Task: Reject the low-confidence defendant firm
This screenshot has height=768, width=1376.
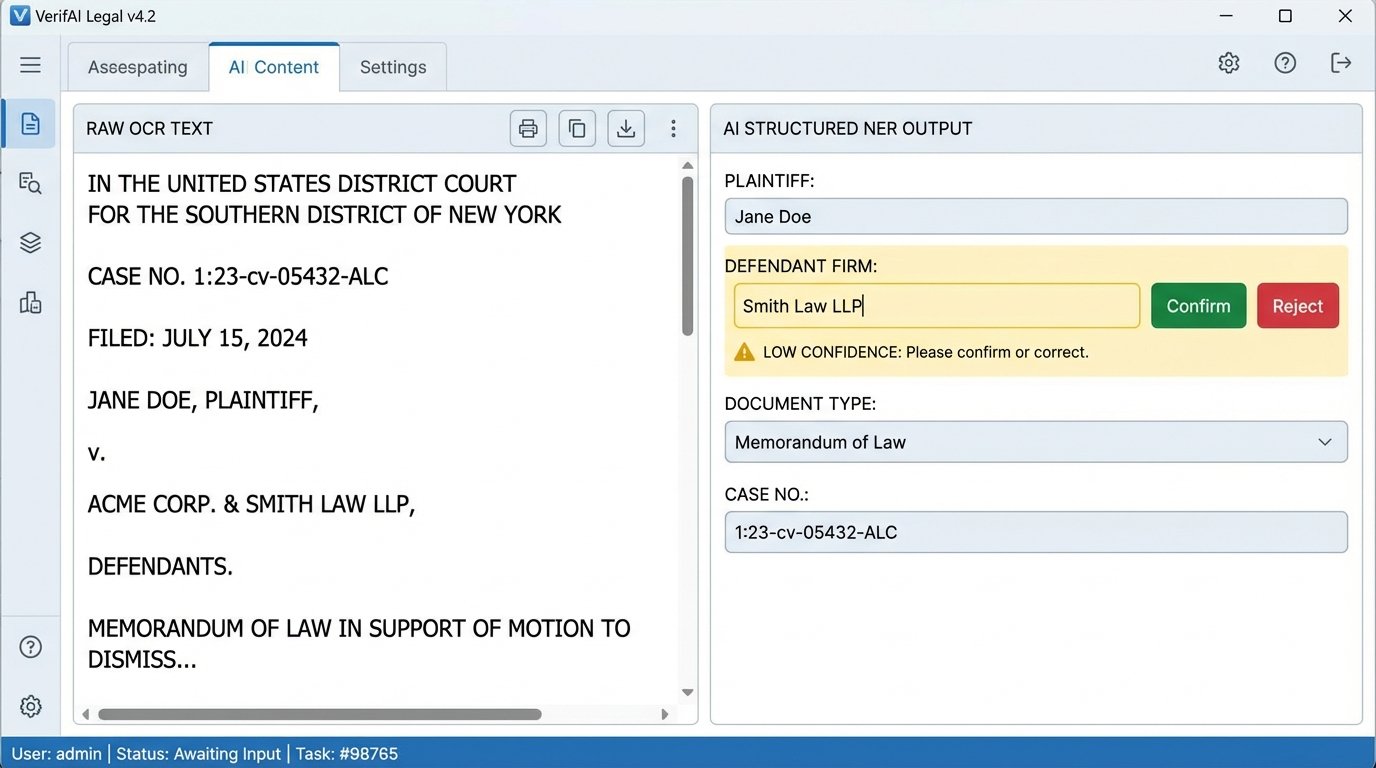Action: (x=1297, y=306)
